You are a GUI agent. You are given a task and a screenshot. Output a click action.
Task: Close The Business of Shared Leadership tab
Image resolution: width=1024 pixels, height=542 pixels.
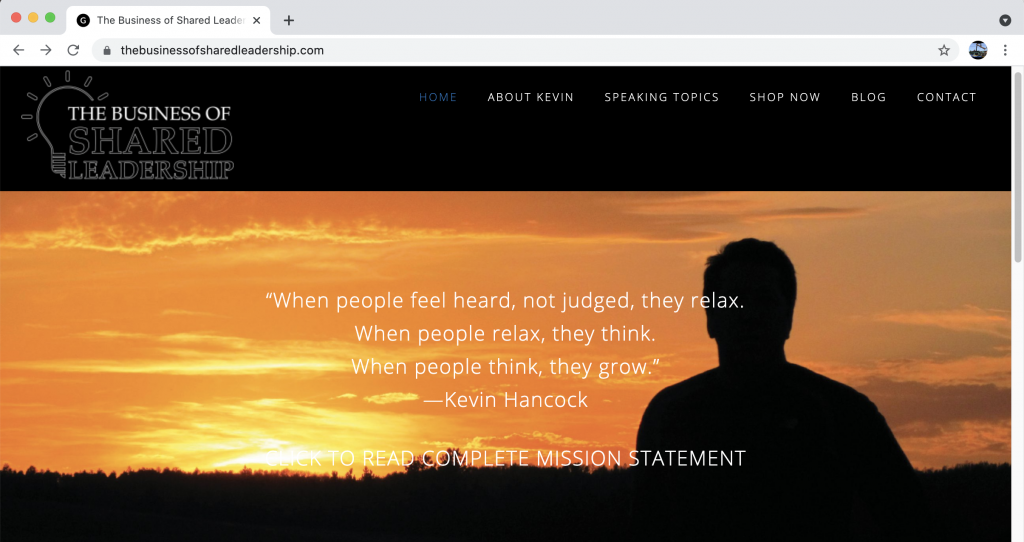pos(257,20)
